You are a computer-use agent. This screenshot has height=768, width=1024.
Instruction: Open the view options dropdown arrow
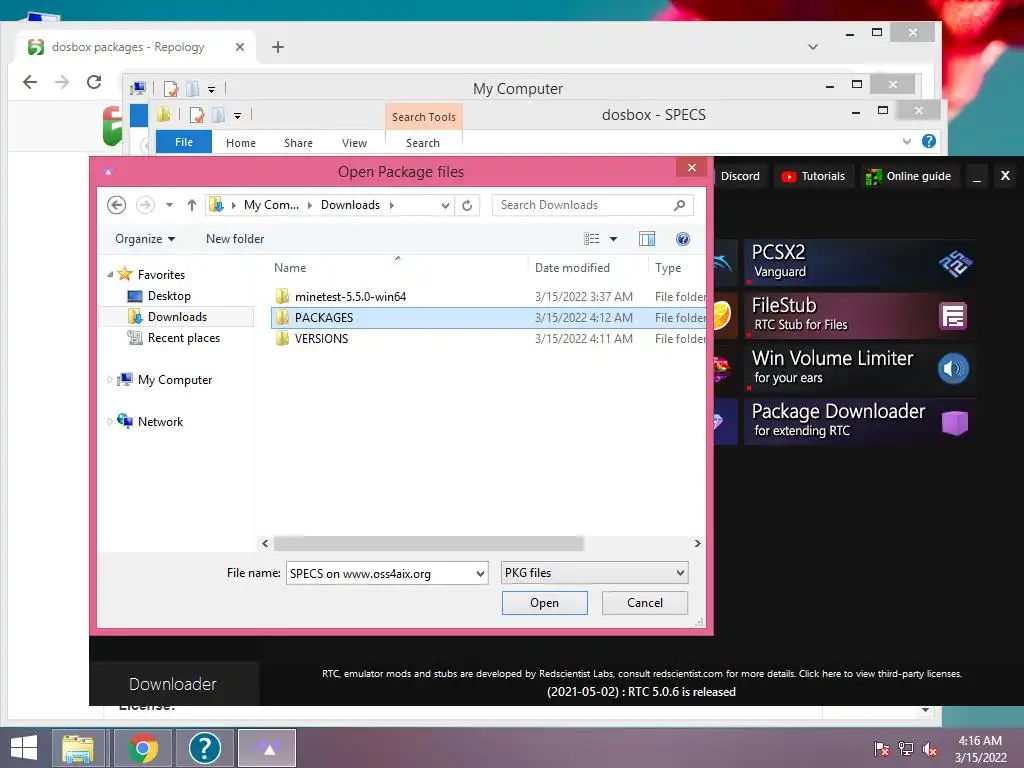[x=613, y=239]
